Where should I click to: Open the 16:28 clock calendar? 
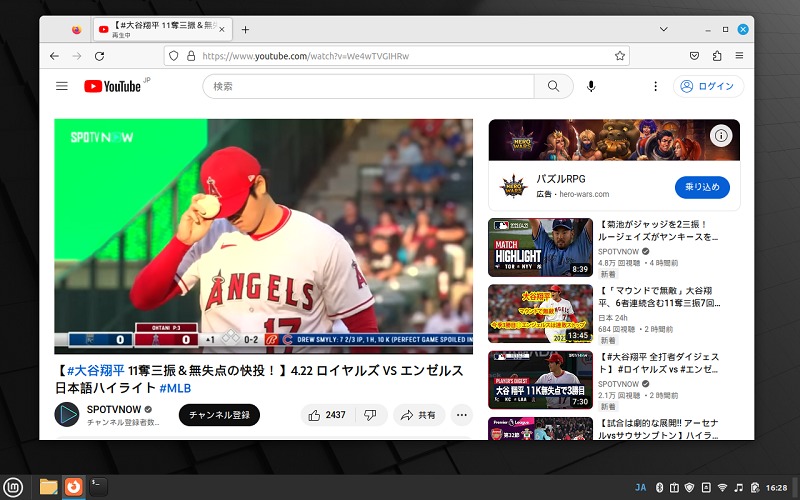[x=777, y=488]
